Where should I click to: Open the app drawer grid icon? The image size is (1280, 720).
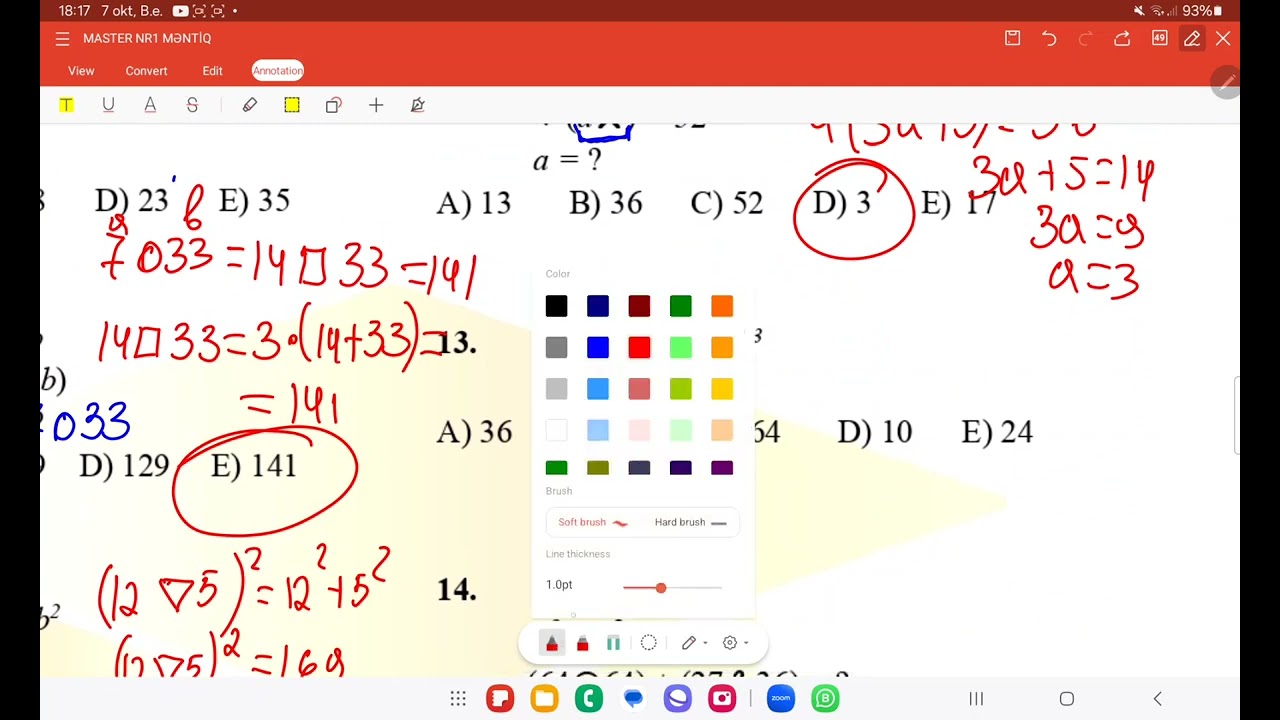click(x=458, y=699)
